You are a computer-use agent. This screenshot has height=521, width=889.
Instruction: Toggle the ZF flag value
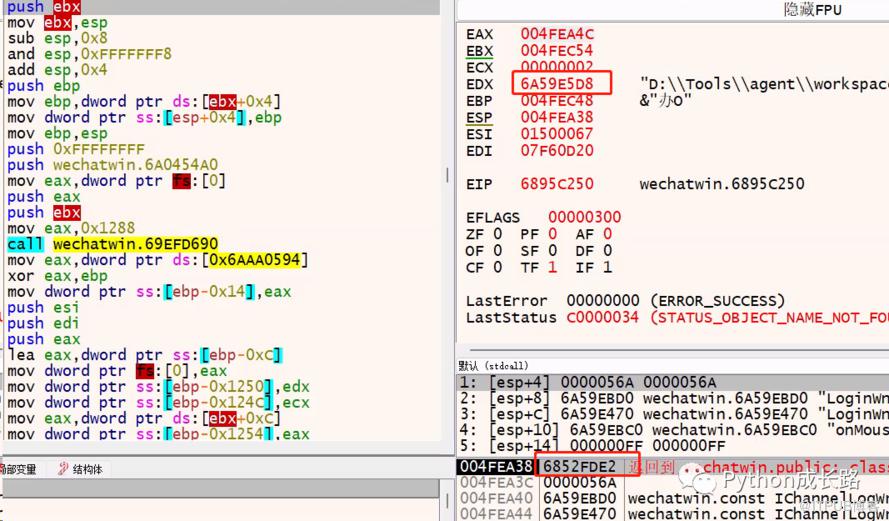tap(497, 234)
